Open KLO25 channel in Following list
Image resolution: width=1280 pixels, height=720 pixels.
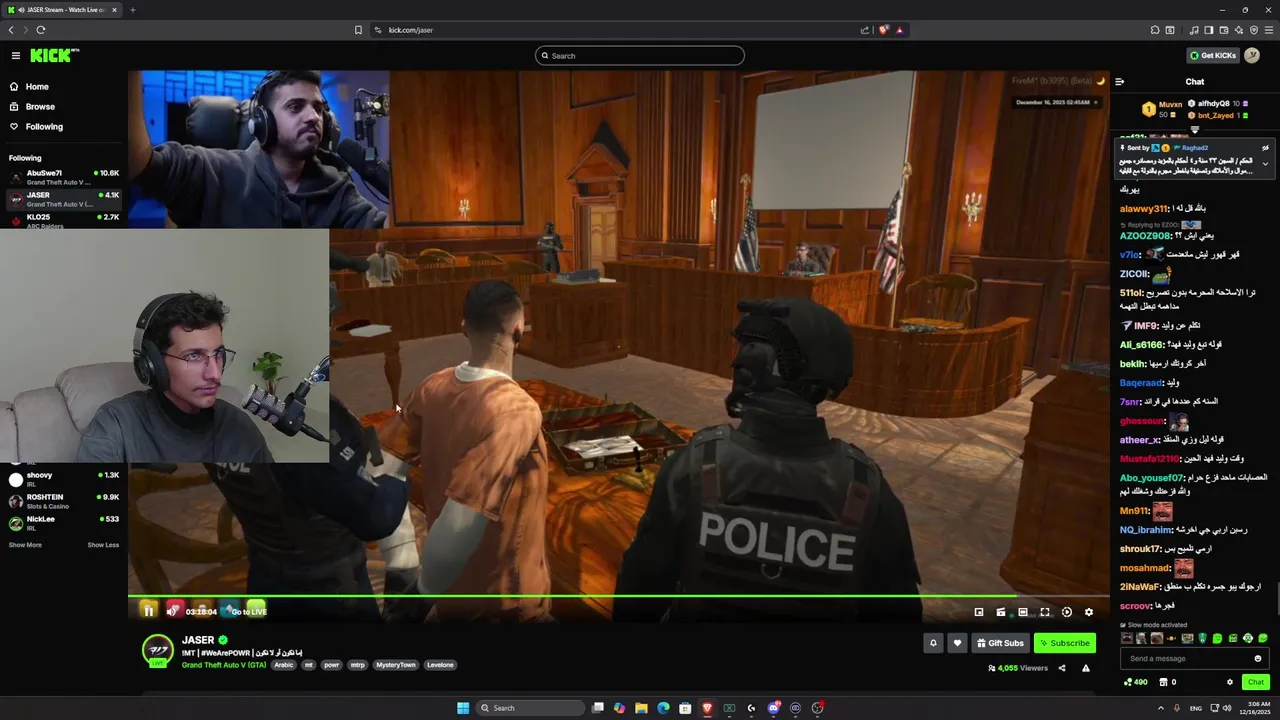pos(64,221)
